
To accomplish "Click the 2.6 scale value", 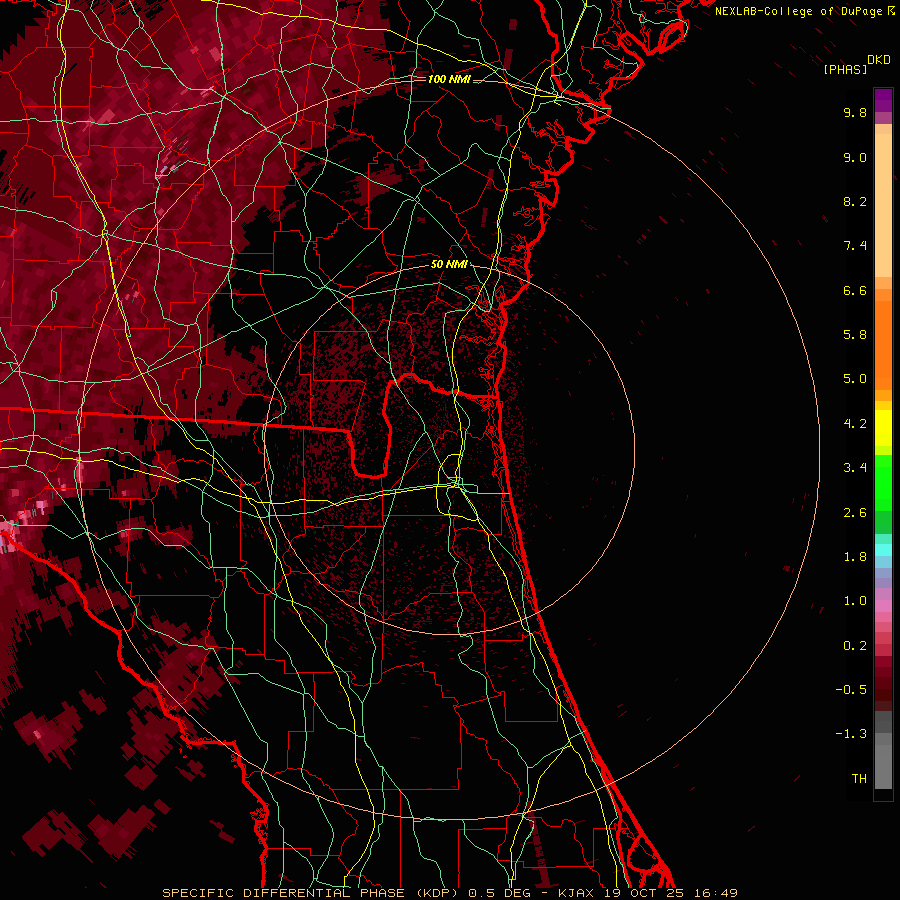I will [x=855, y=513].
